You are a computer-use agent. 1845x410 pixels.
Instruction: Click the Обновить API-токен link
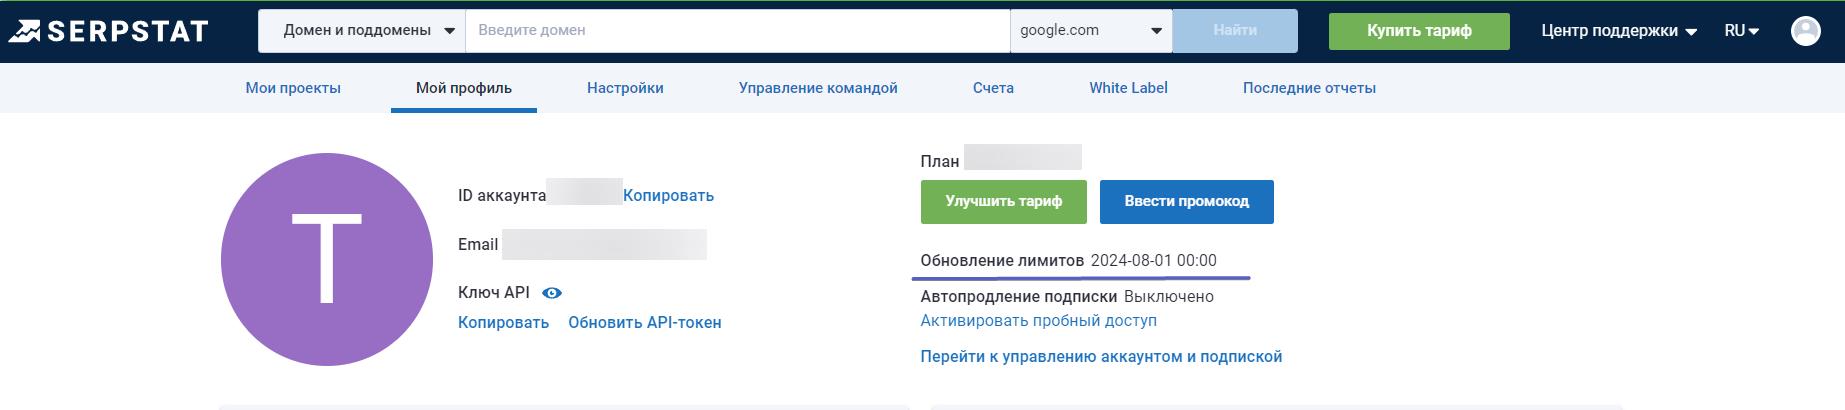[644, 323]
